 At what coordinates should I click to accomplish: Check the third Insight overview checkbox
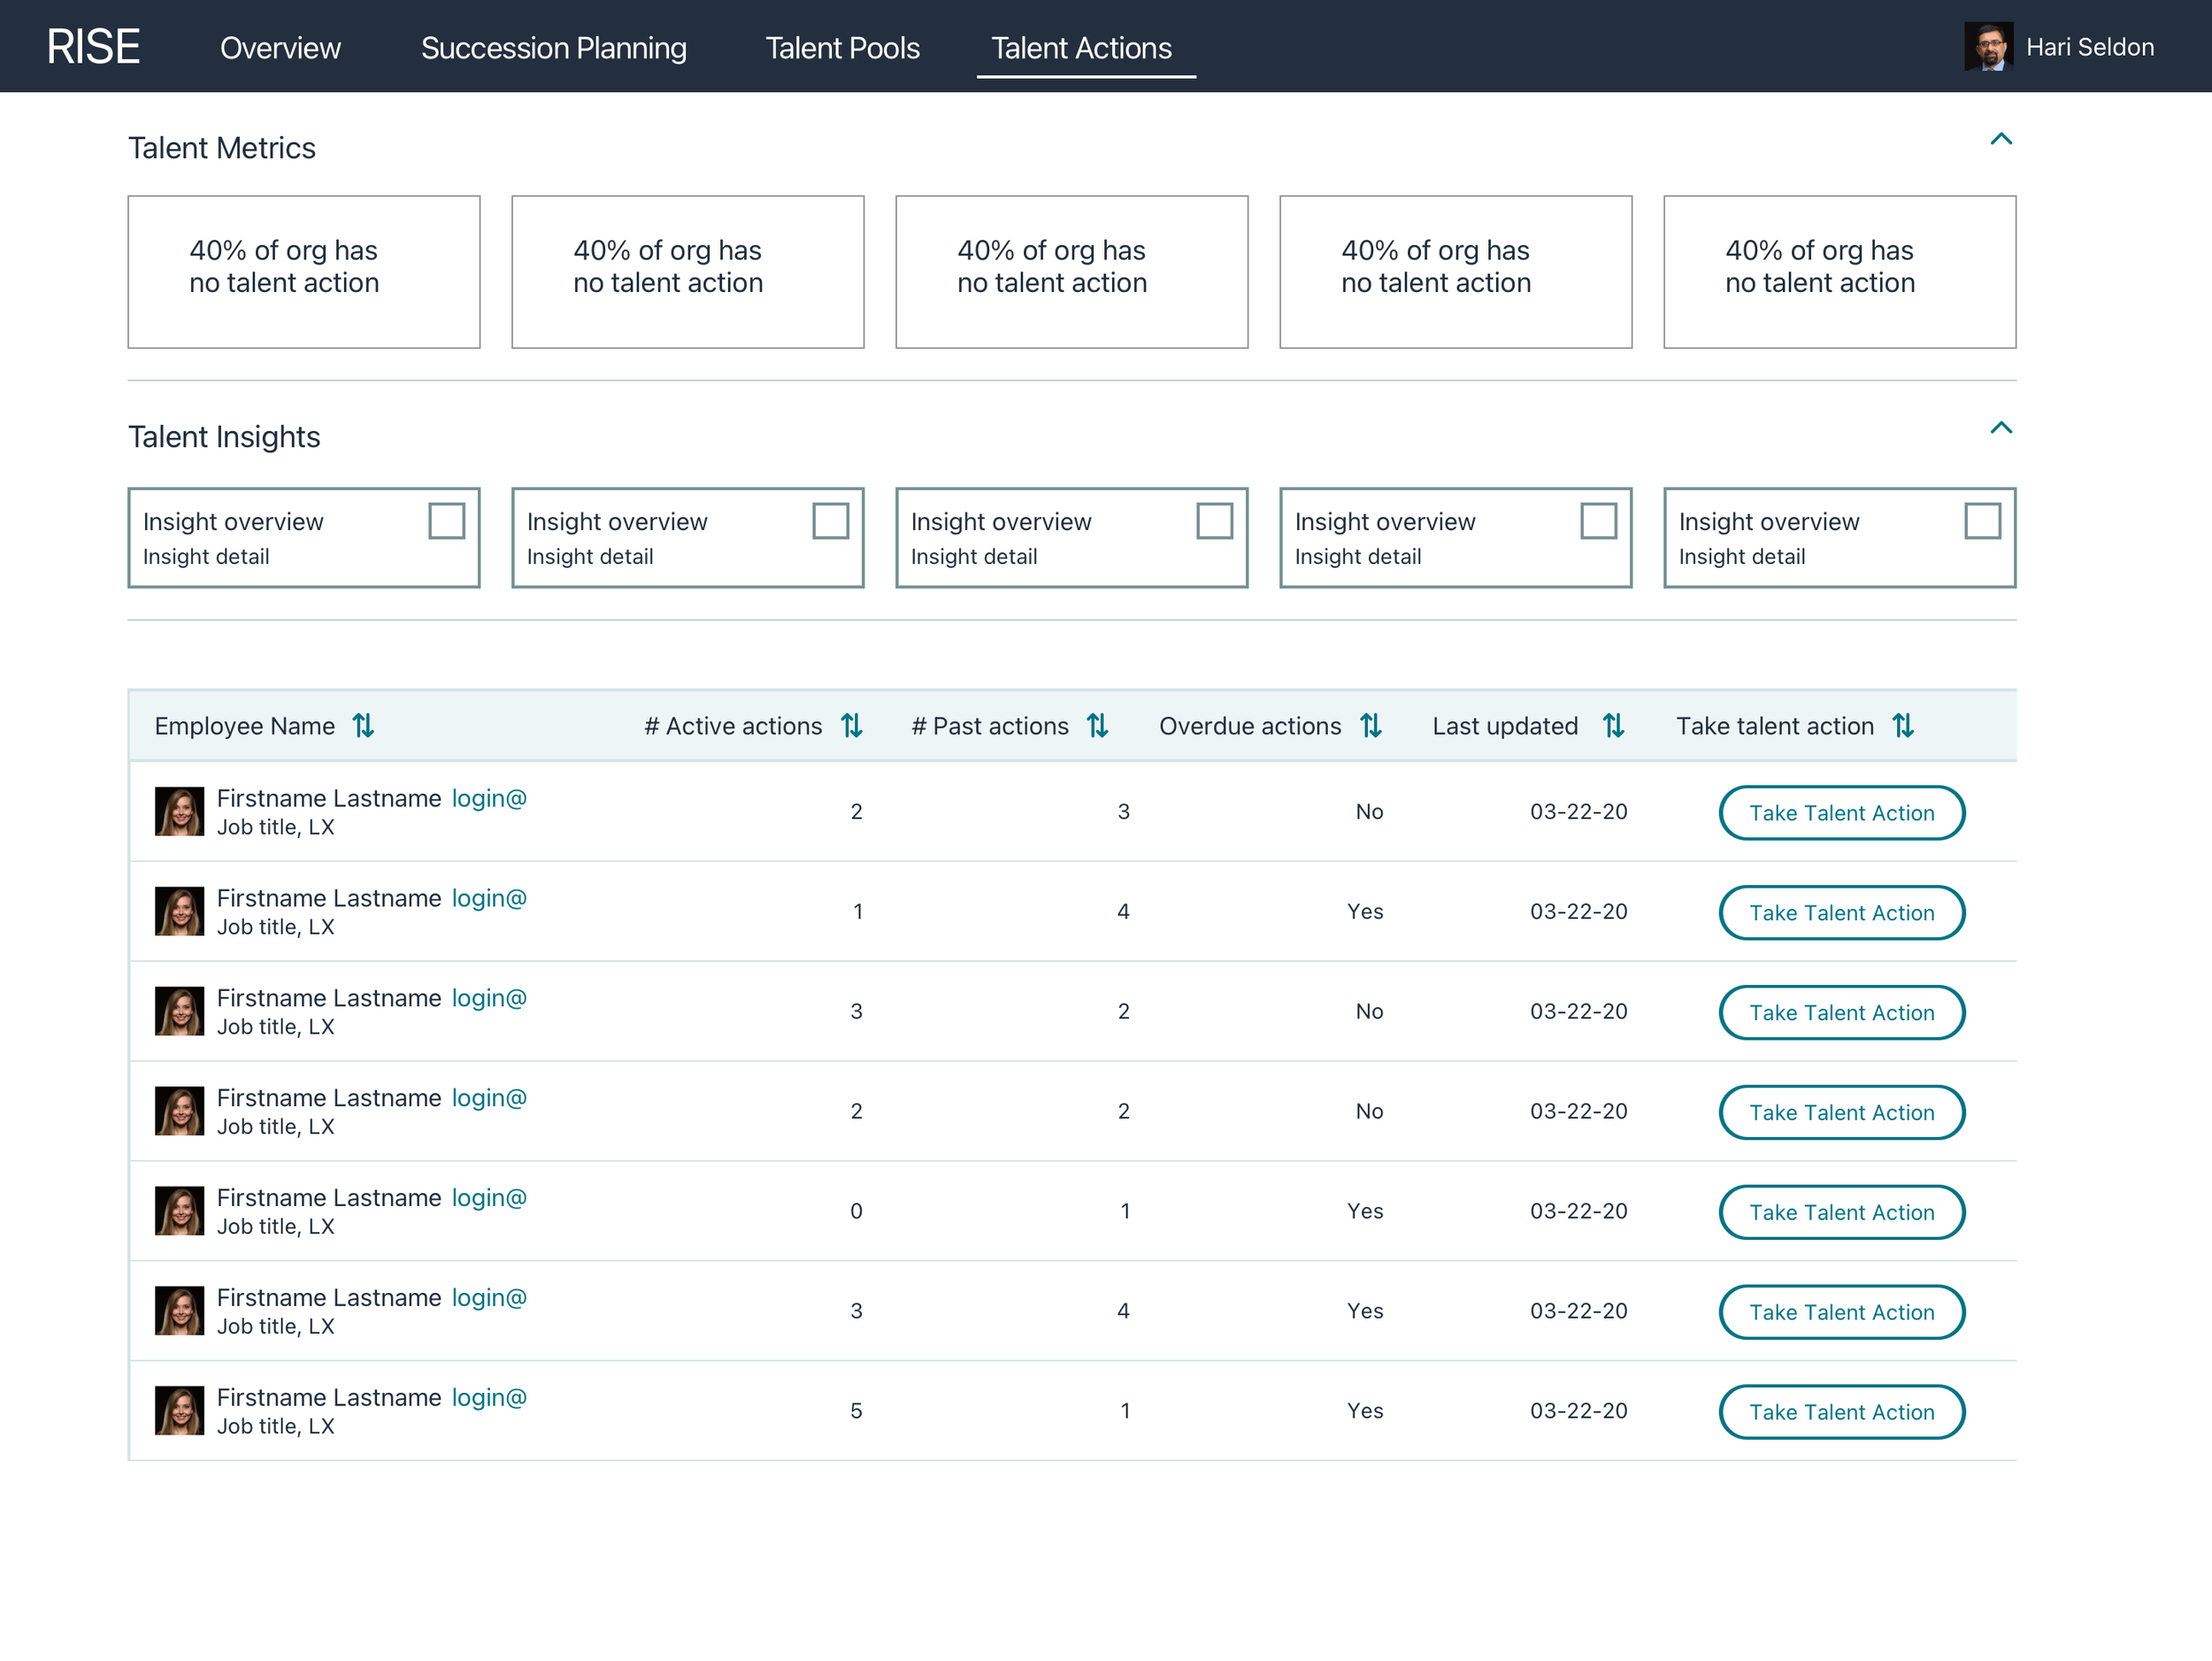coord(1214,521)
